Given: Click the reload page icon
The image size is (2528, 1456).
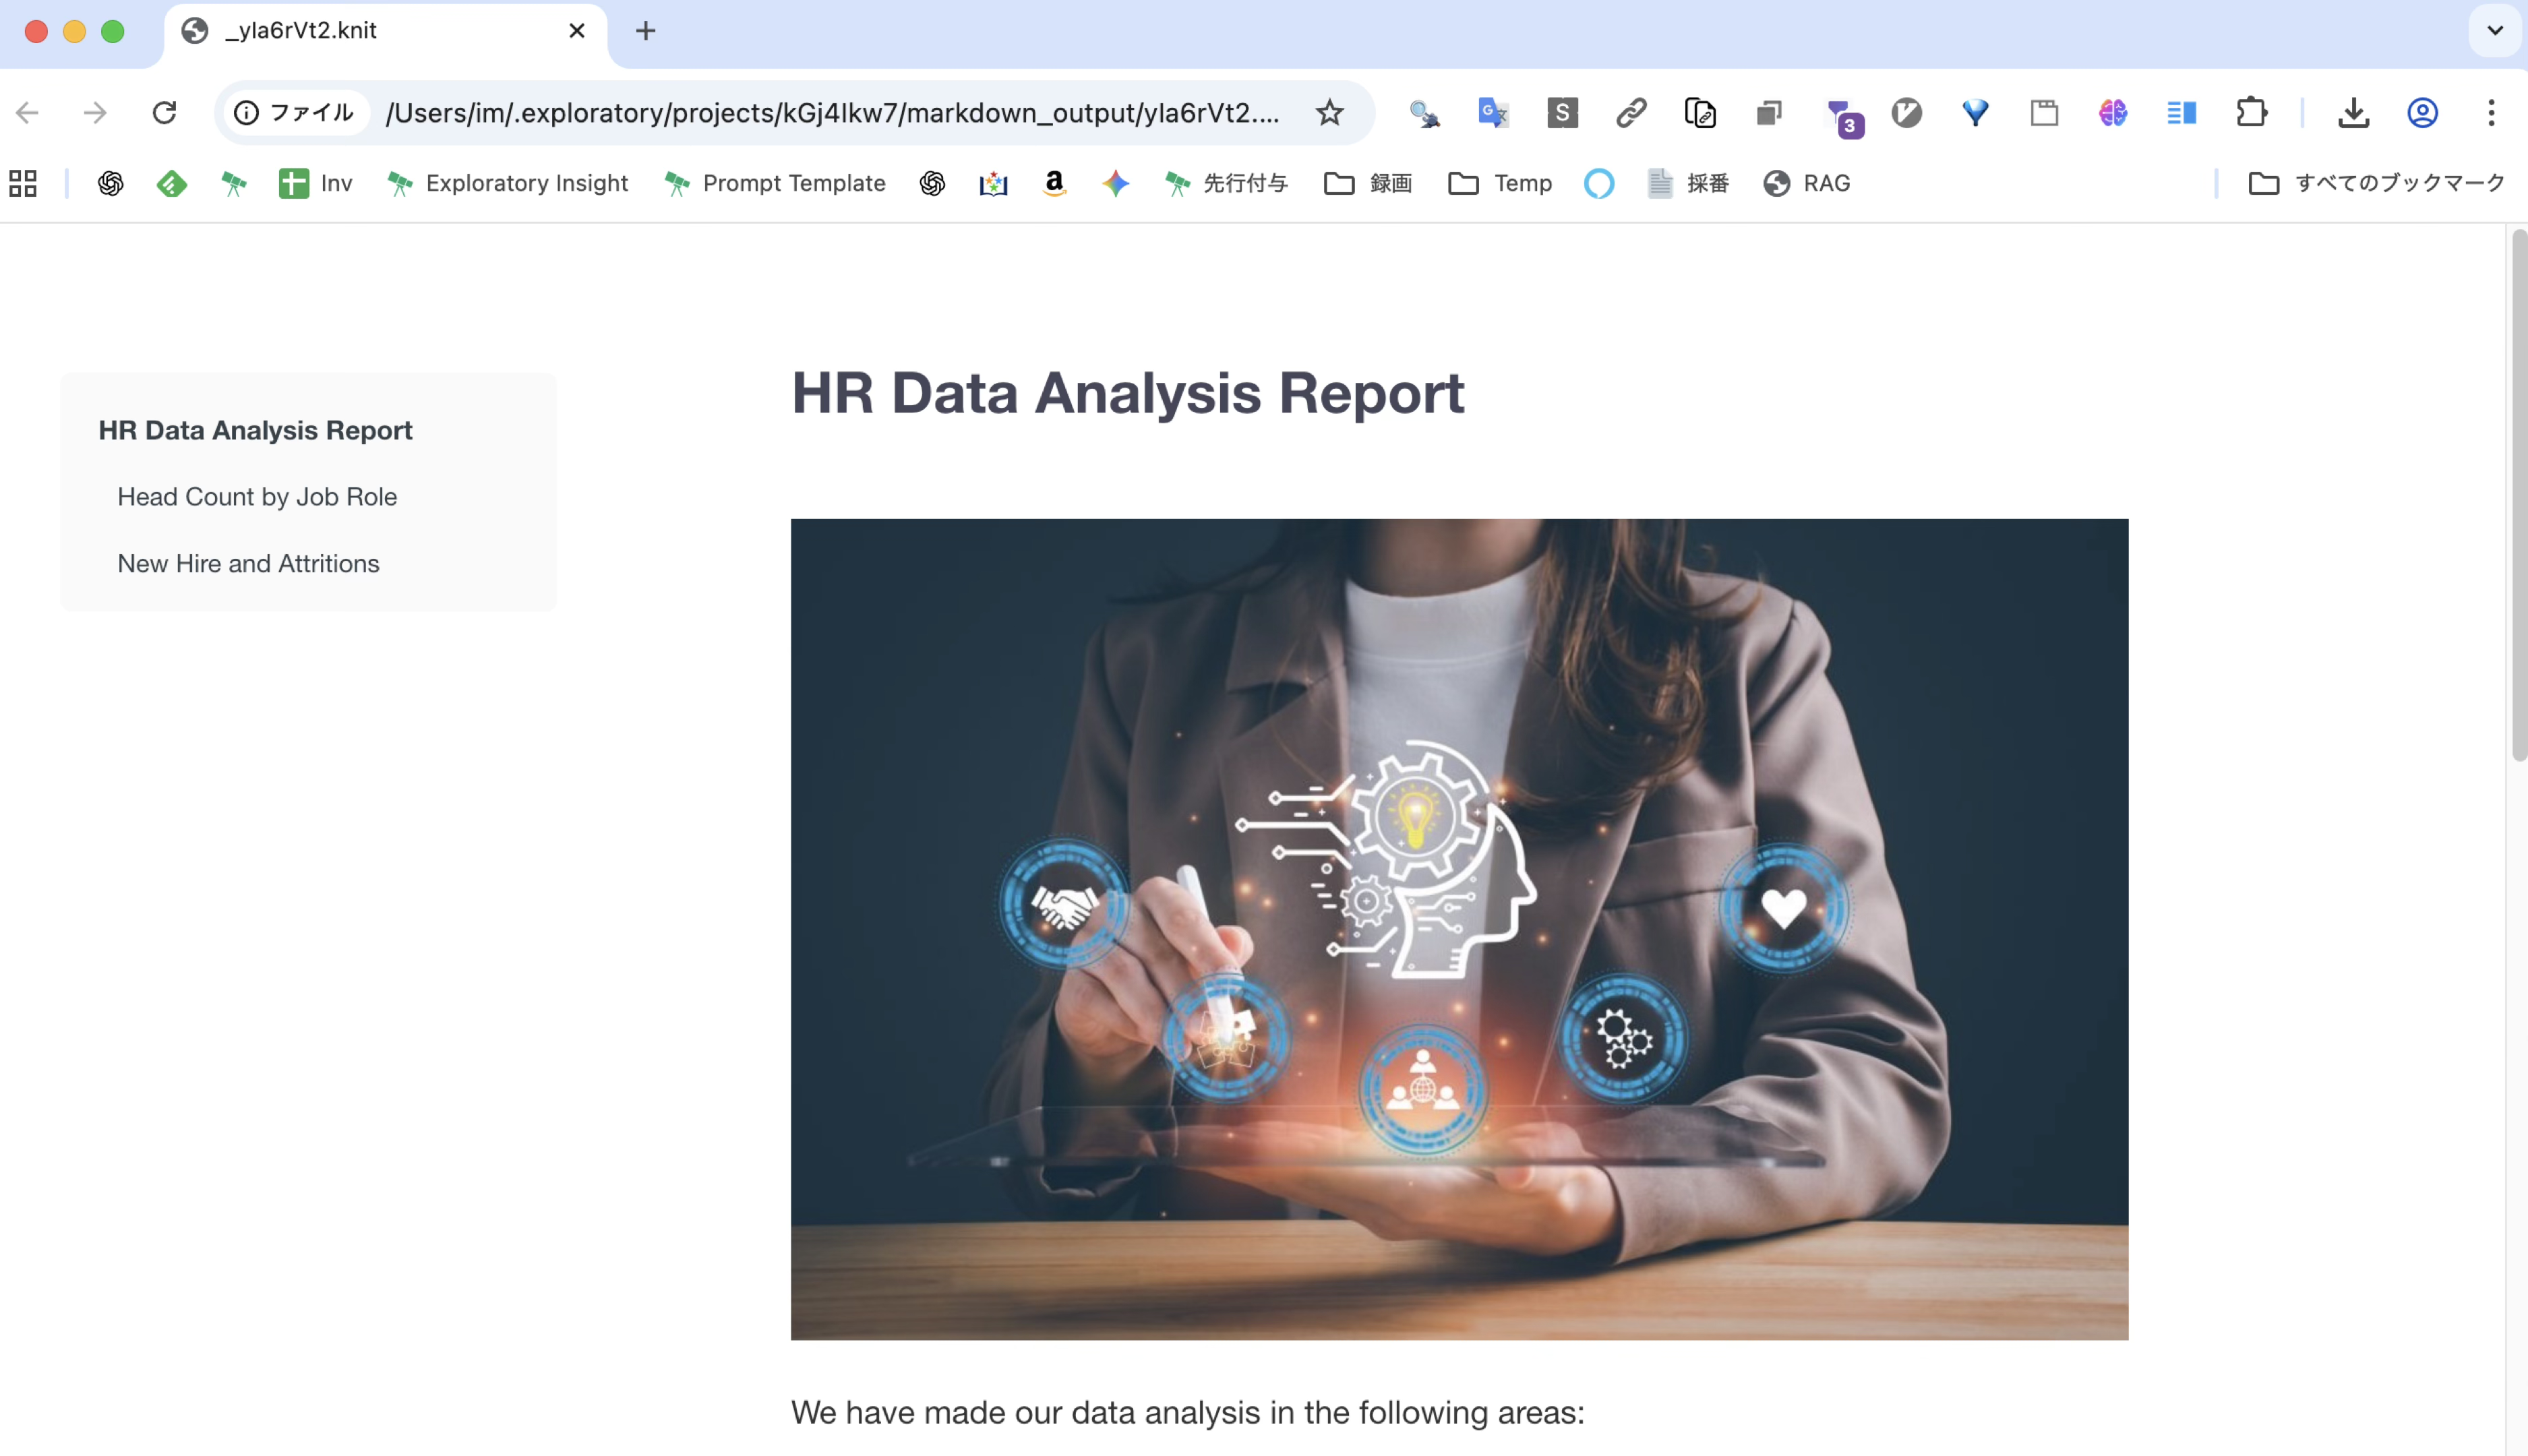Looking at the screenshot, I should pyautogui.click(x=164, y=112).
